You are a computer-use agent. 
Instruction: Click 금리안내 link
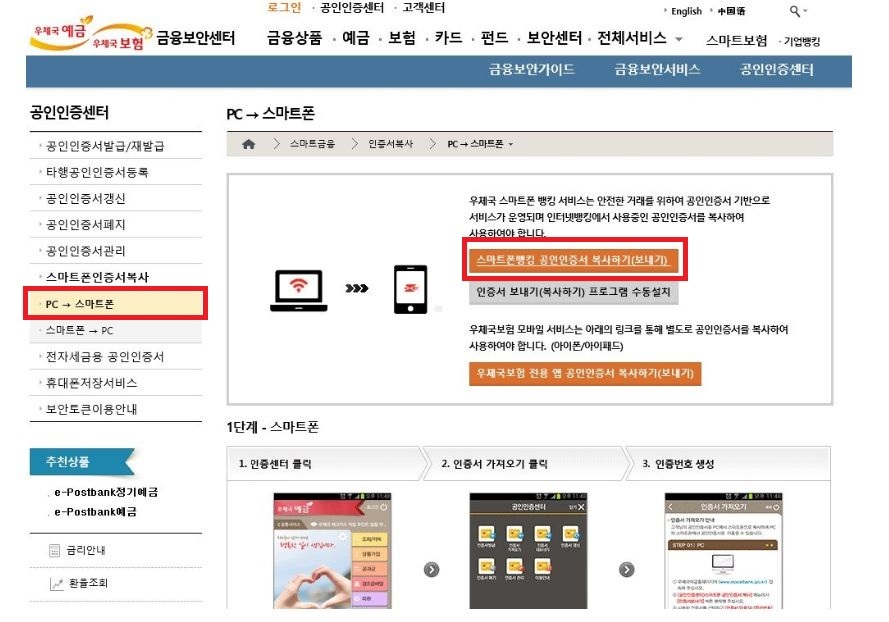86,550
